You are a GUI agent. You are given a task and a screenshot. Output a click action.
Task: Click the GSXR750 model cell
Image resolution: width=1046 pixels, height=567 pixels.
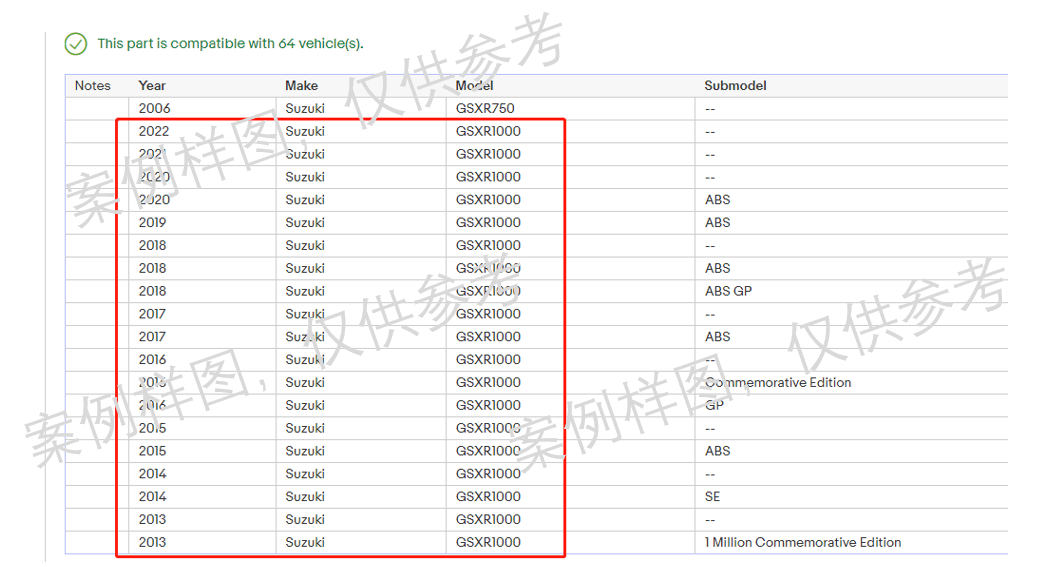(485, 108)
